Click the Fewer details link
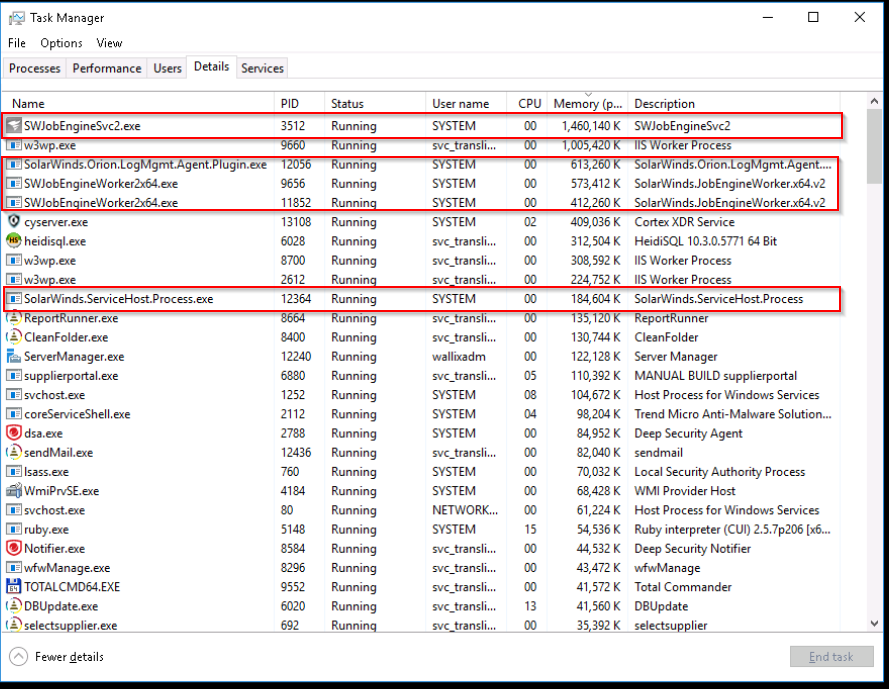This screenshot has width=889, height=689. 69,657
